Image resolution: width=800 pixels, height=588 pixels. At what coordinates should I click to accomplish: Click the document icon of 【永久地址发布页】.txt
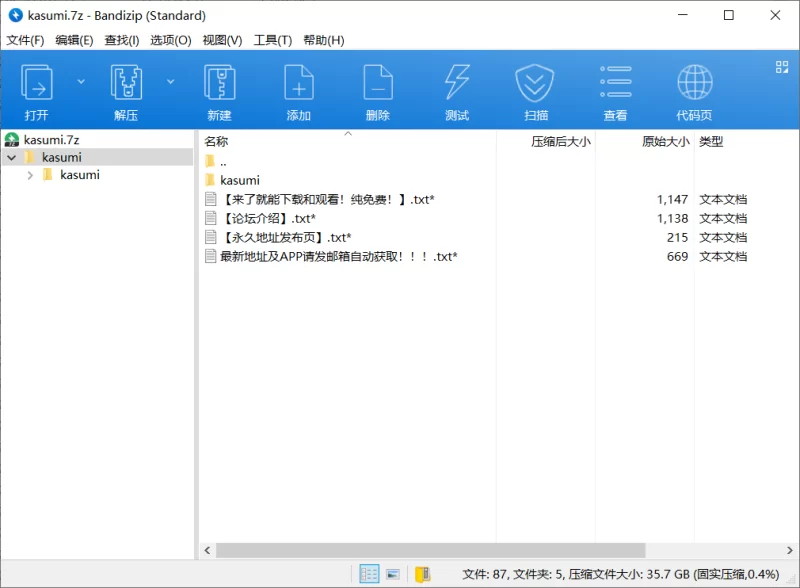(x=210, y=237)
